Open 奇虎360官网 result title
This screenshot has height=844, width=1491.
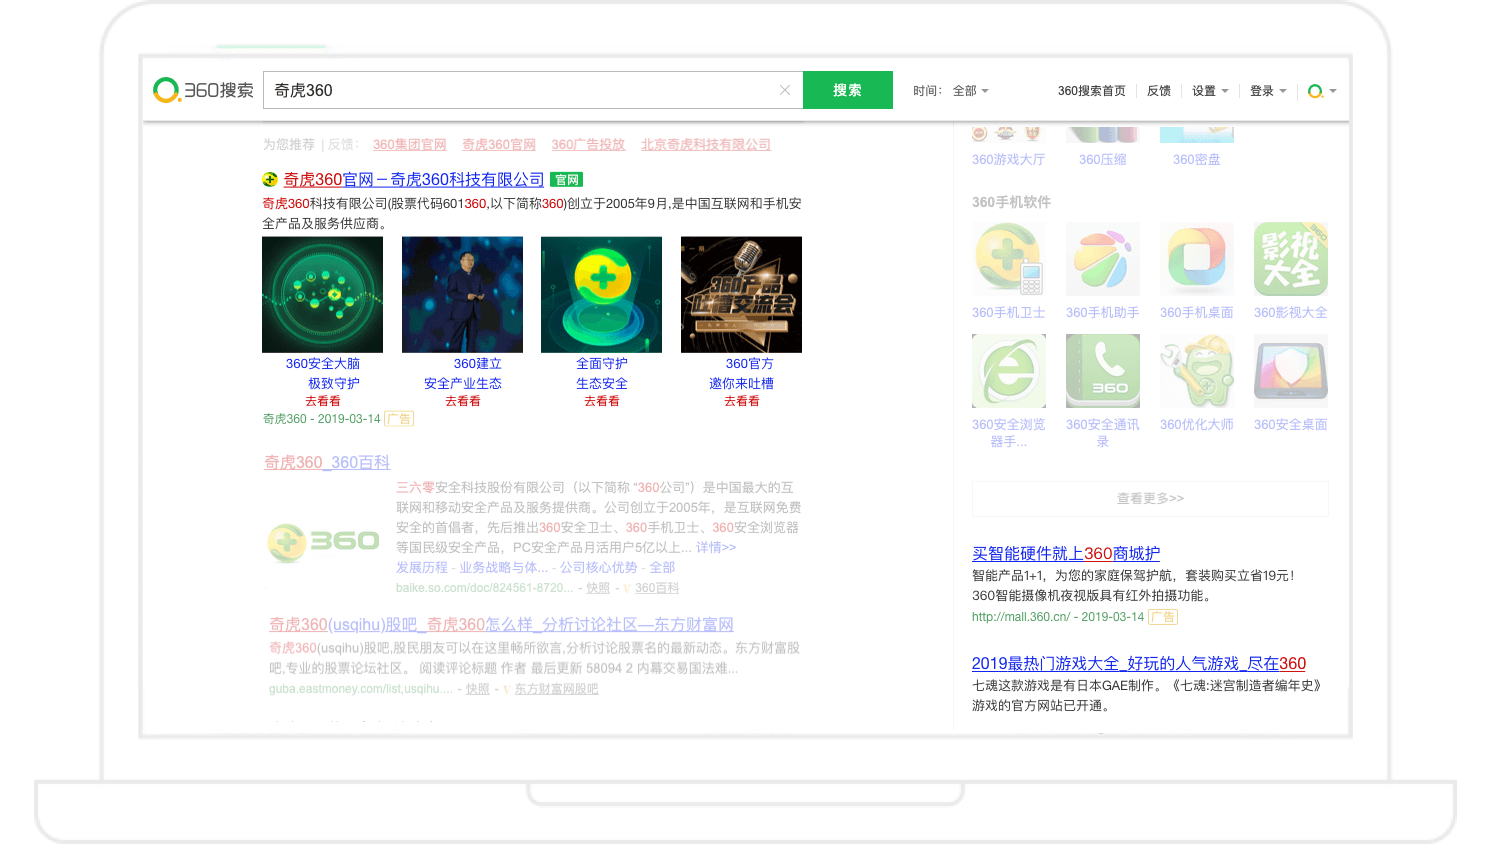(x=414, y=180)
